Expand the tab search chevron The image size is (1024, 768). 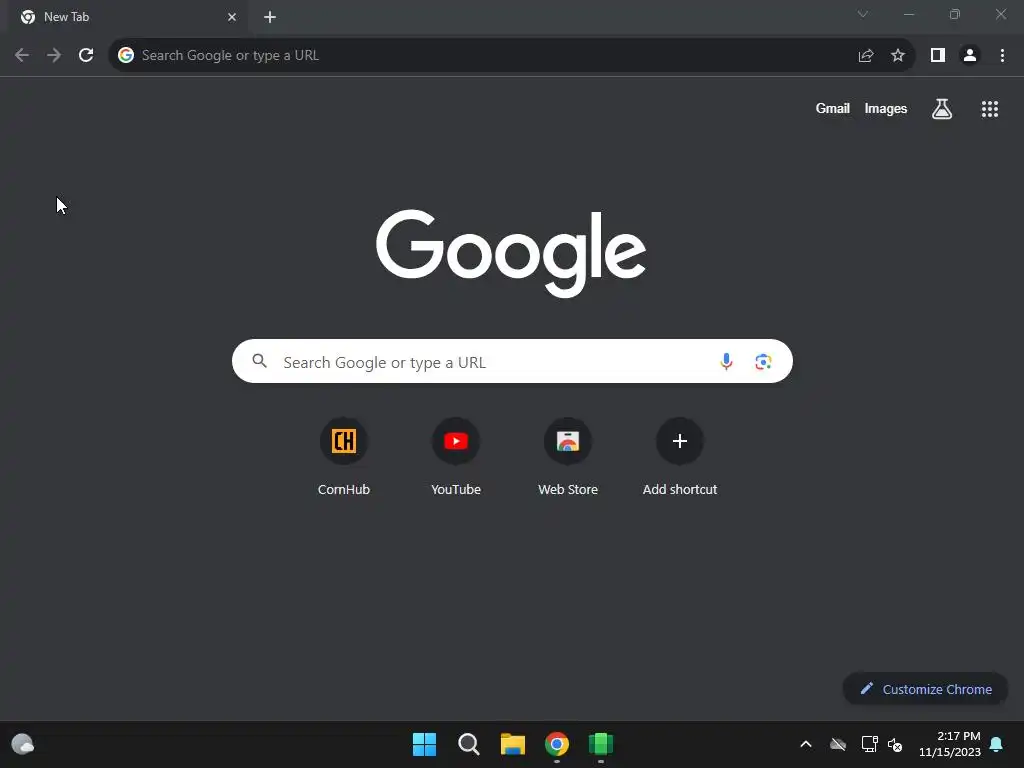tap(863, 14)
